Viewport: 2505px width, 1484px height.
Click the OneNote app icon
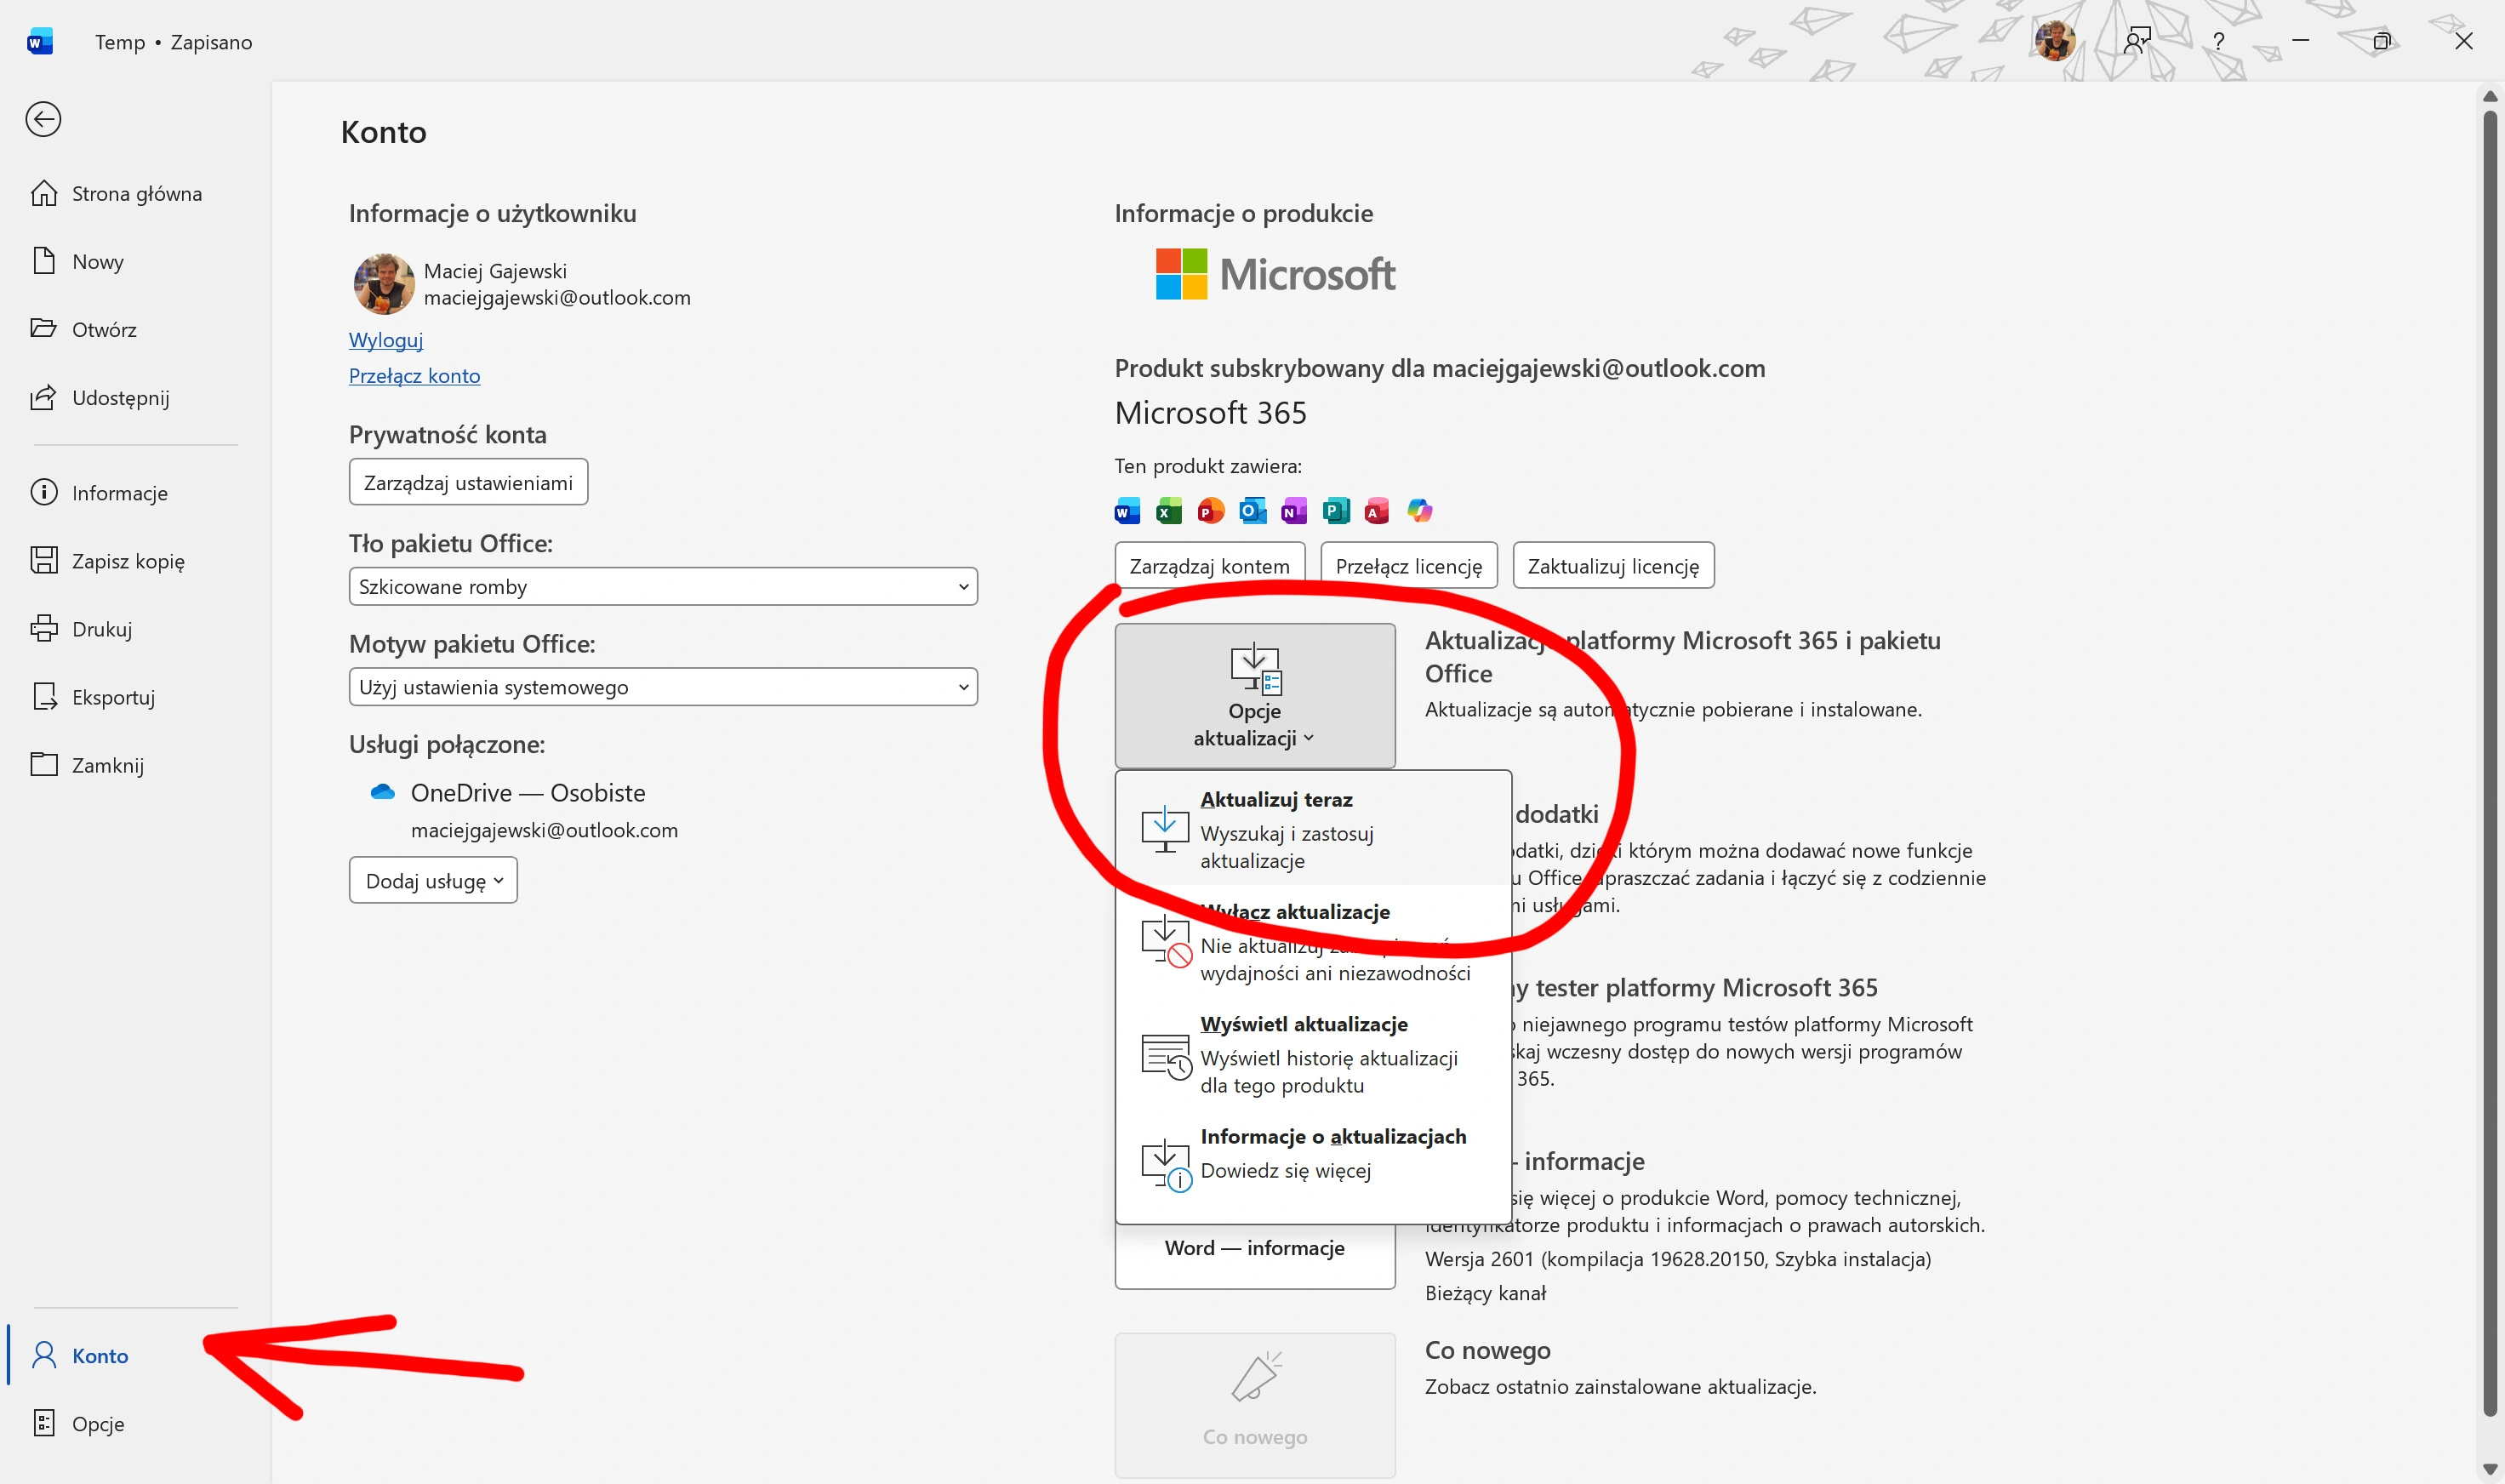pos(1294,512)
